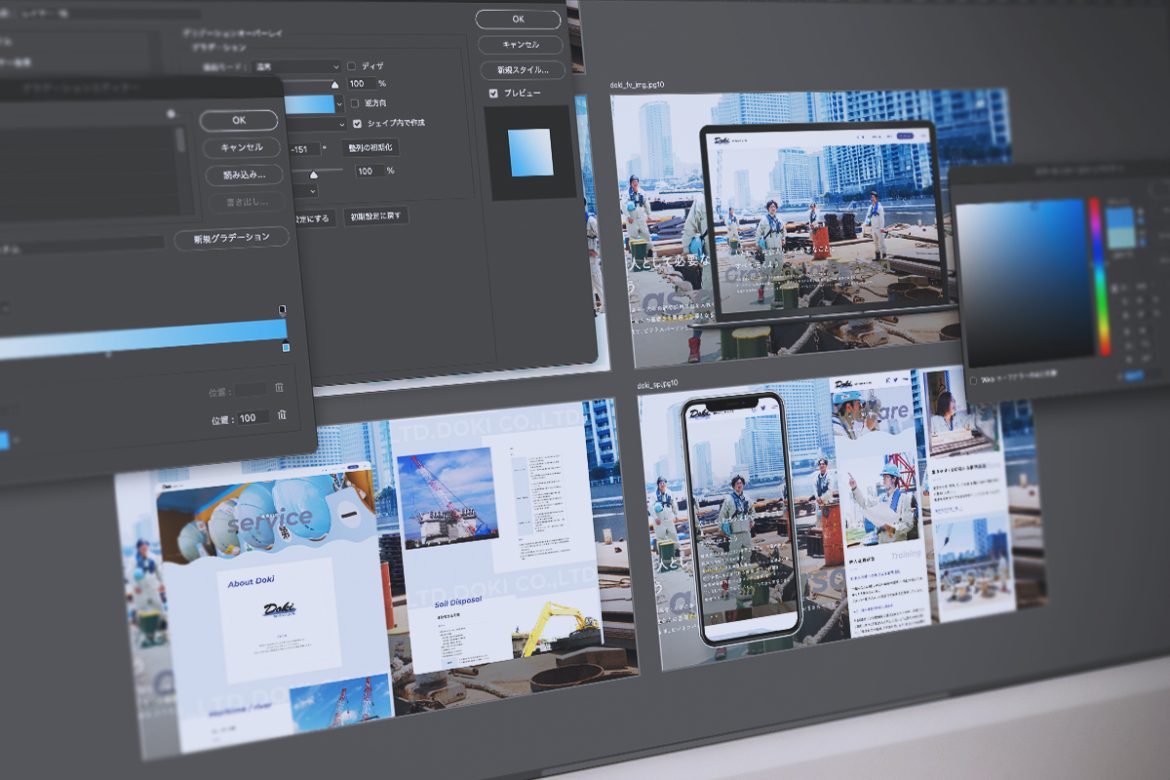Screen dimensions: 1170x780
Task: Click the rainbow hue slider in Color Picker
Action: [1099, 276]
